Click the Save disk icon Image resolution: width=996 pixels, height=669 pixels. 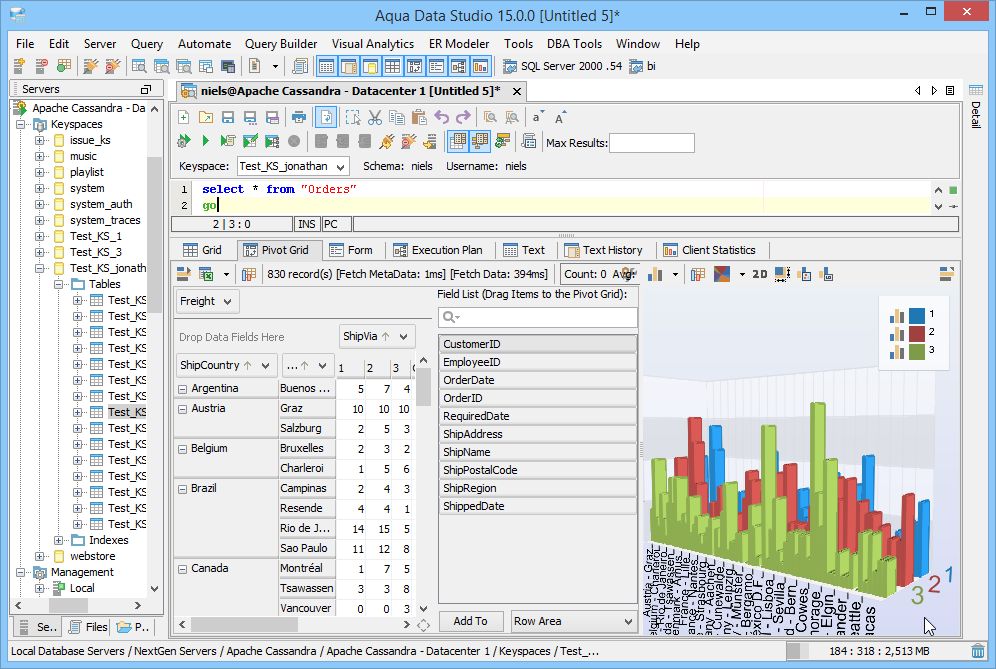click(x=227, y=118)
